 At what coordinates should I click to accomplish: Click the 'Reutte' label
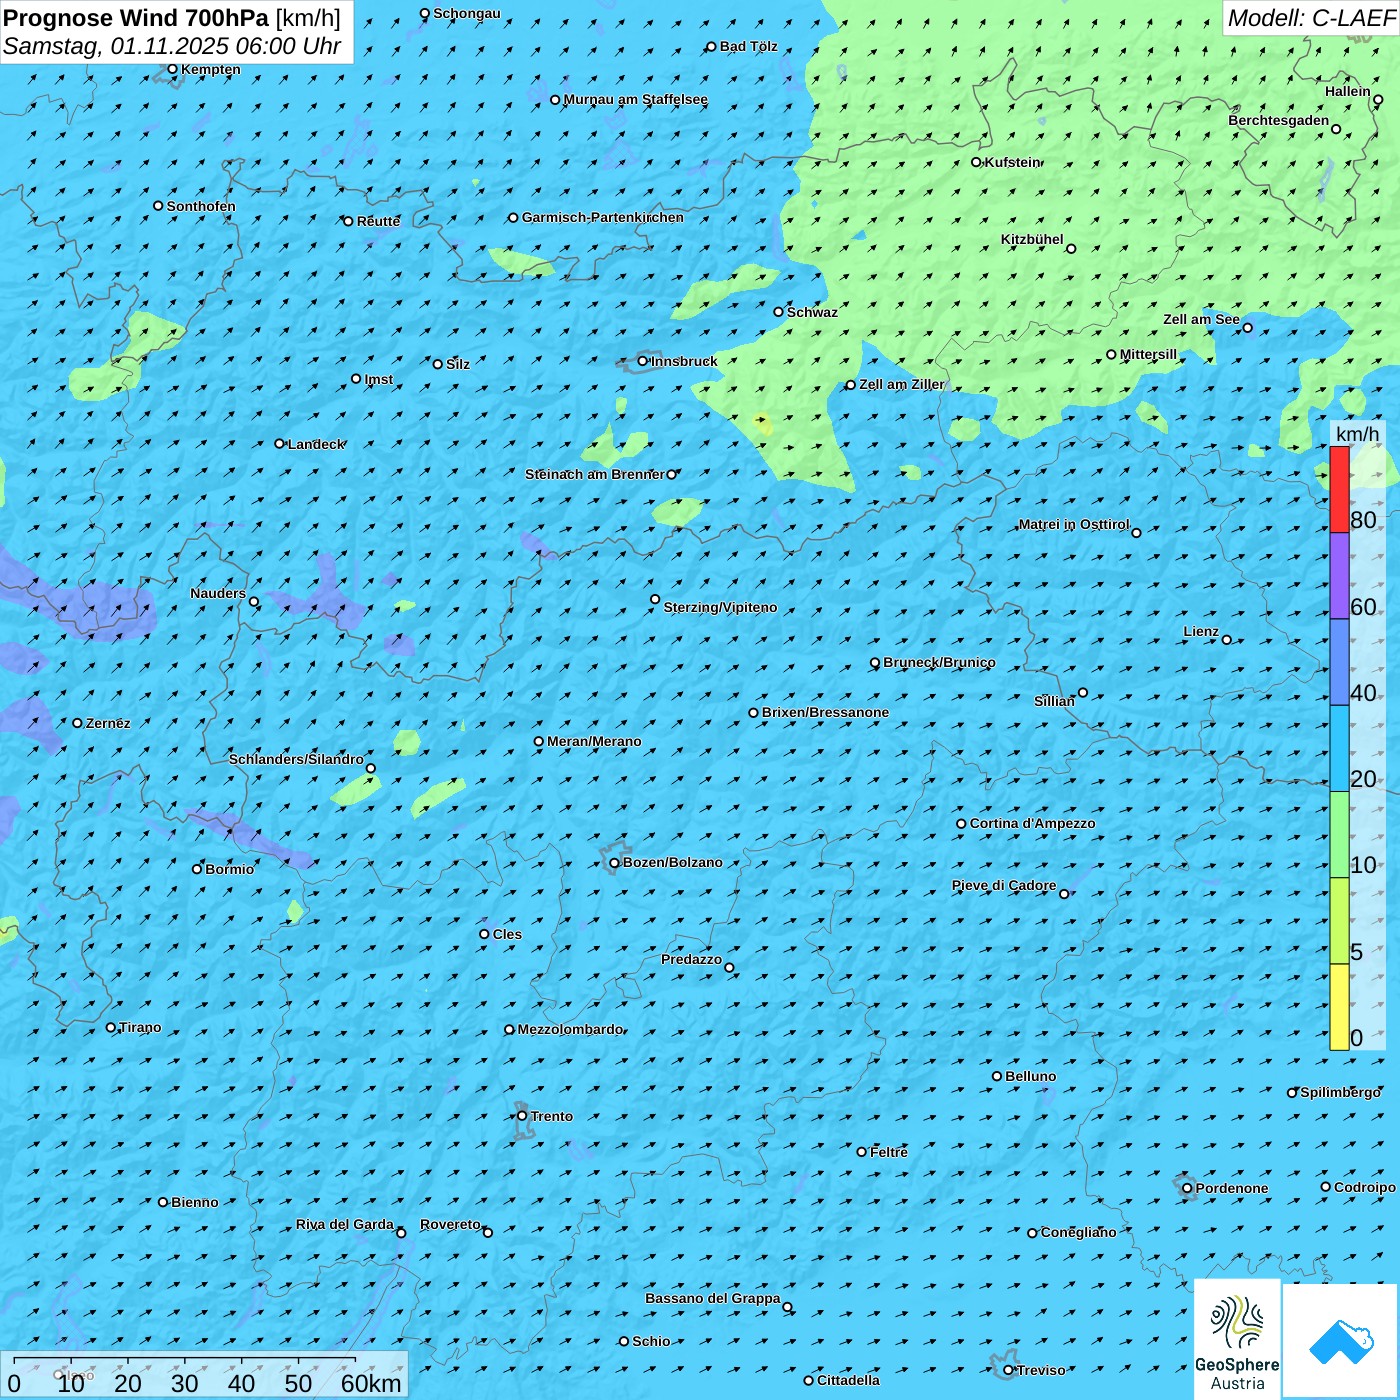coord(378,221)
